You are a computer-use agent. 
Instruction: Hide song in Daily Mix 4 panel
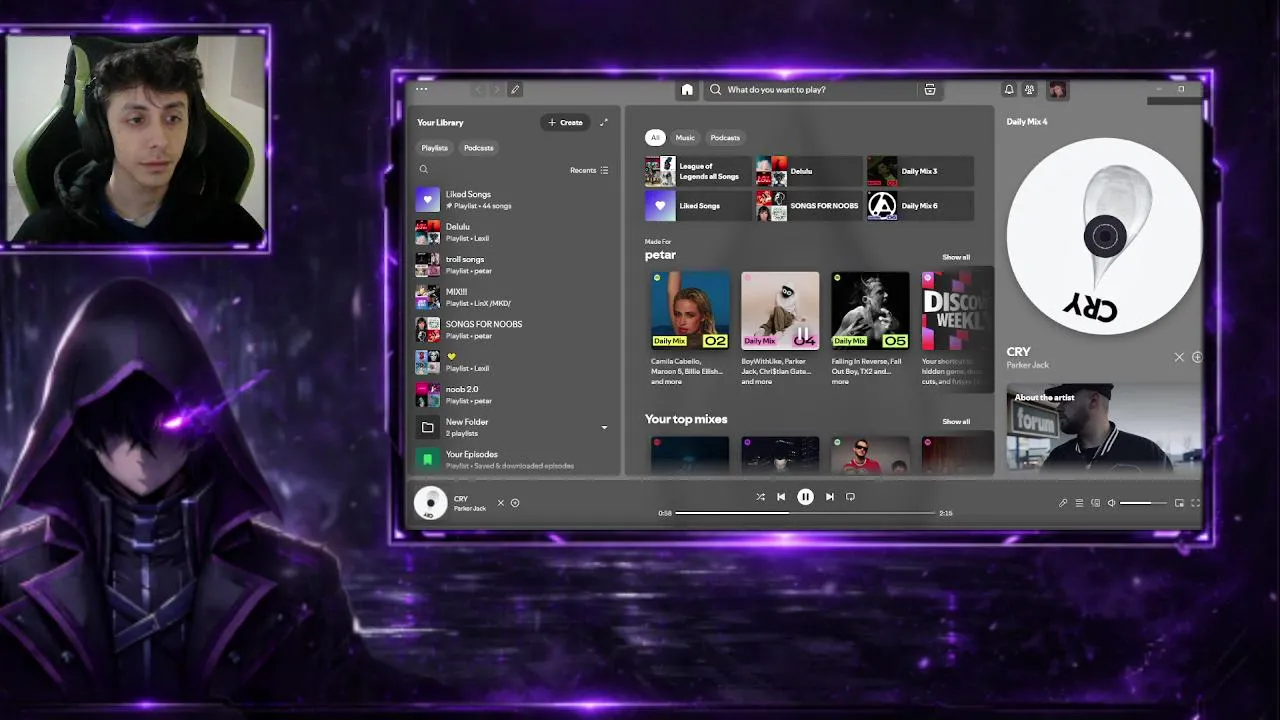[1179, 357]
